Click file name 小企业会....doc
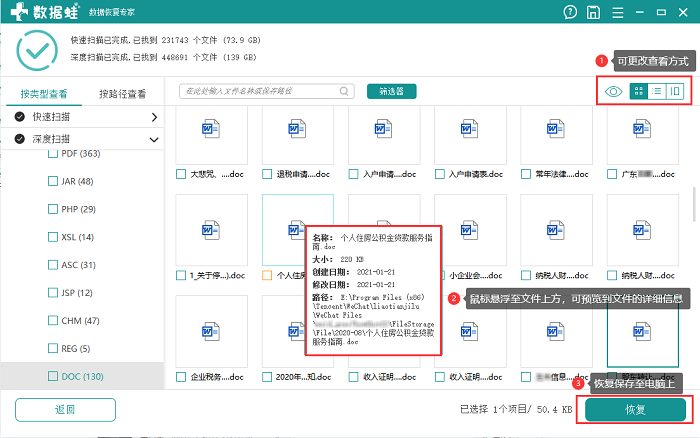 tap(475, 275)
